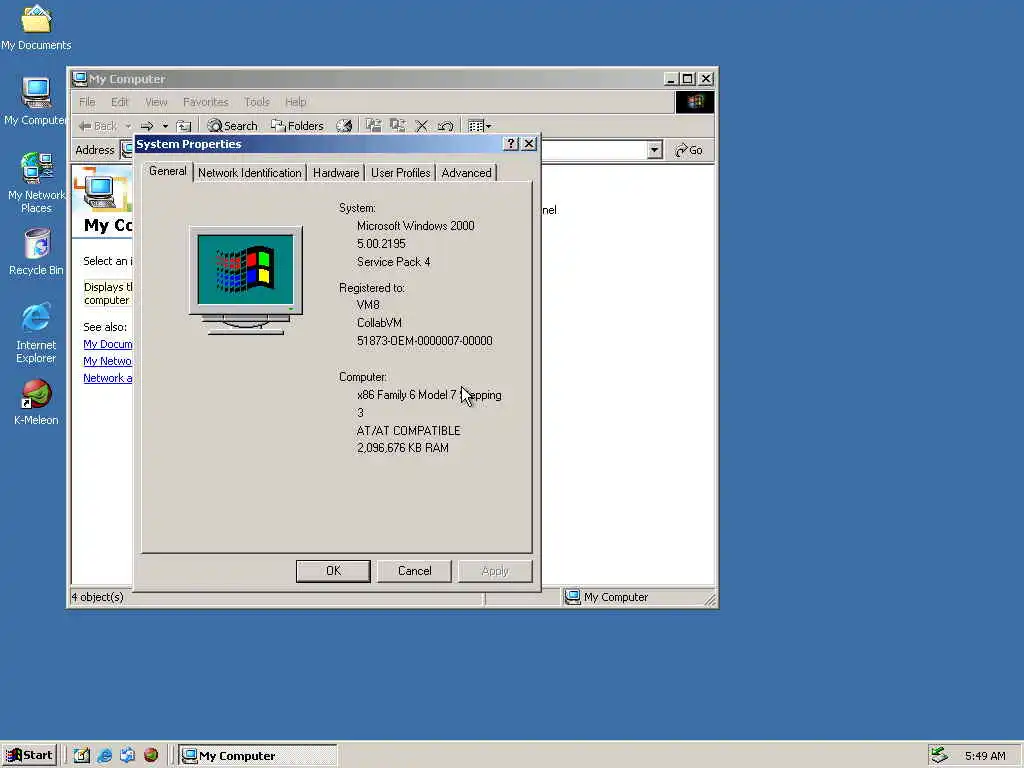The width and height of the screenshot is (1024, 768).
Task: Open My Network Places desktop icon
Action: [36, 182]
